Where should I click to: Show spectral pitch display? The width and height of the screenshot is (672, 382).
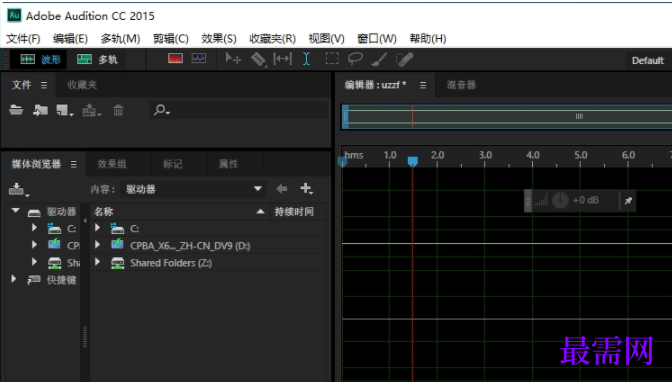click(199, 58)
